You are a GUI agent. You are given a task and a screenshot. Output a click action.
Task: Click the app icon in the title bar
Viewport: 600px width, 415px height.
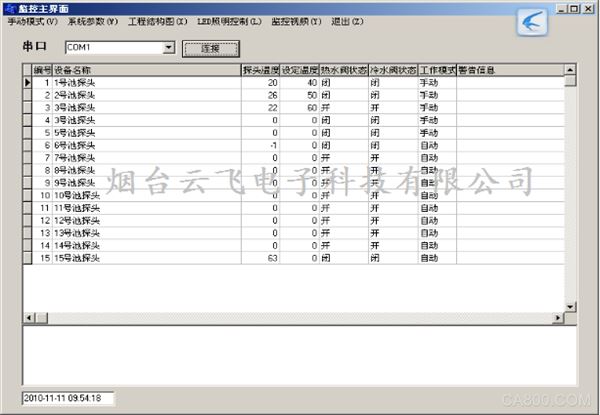point(10,9)
